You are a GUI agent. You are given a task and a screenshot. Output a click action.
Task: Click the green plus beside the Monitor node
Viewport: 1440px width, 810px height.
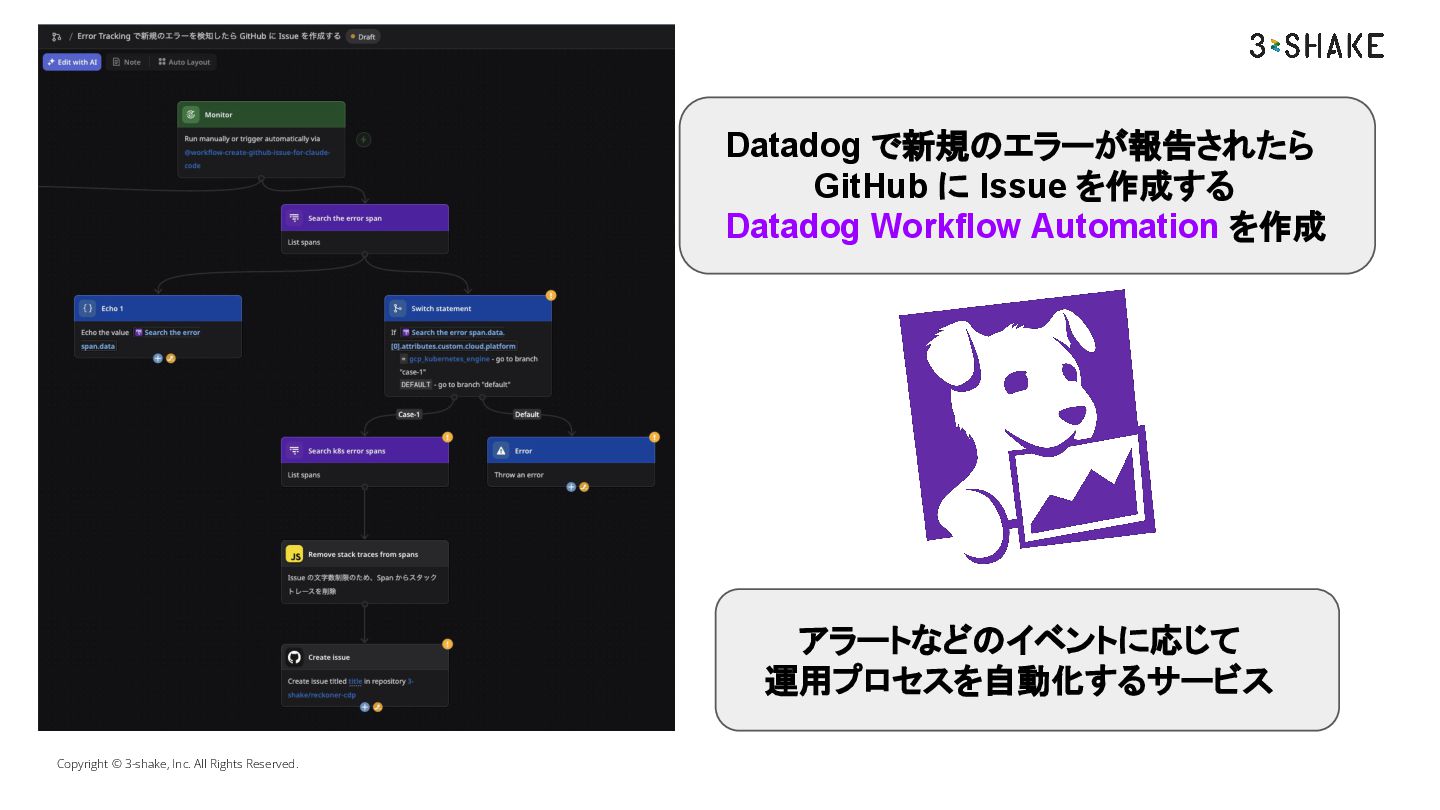click(364, 139)
